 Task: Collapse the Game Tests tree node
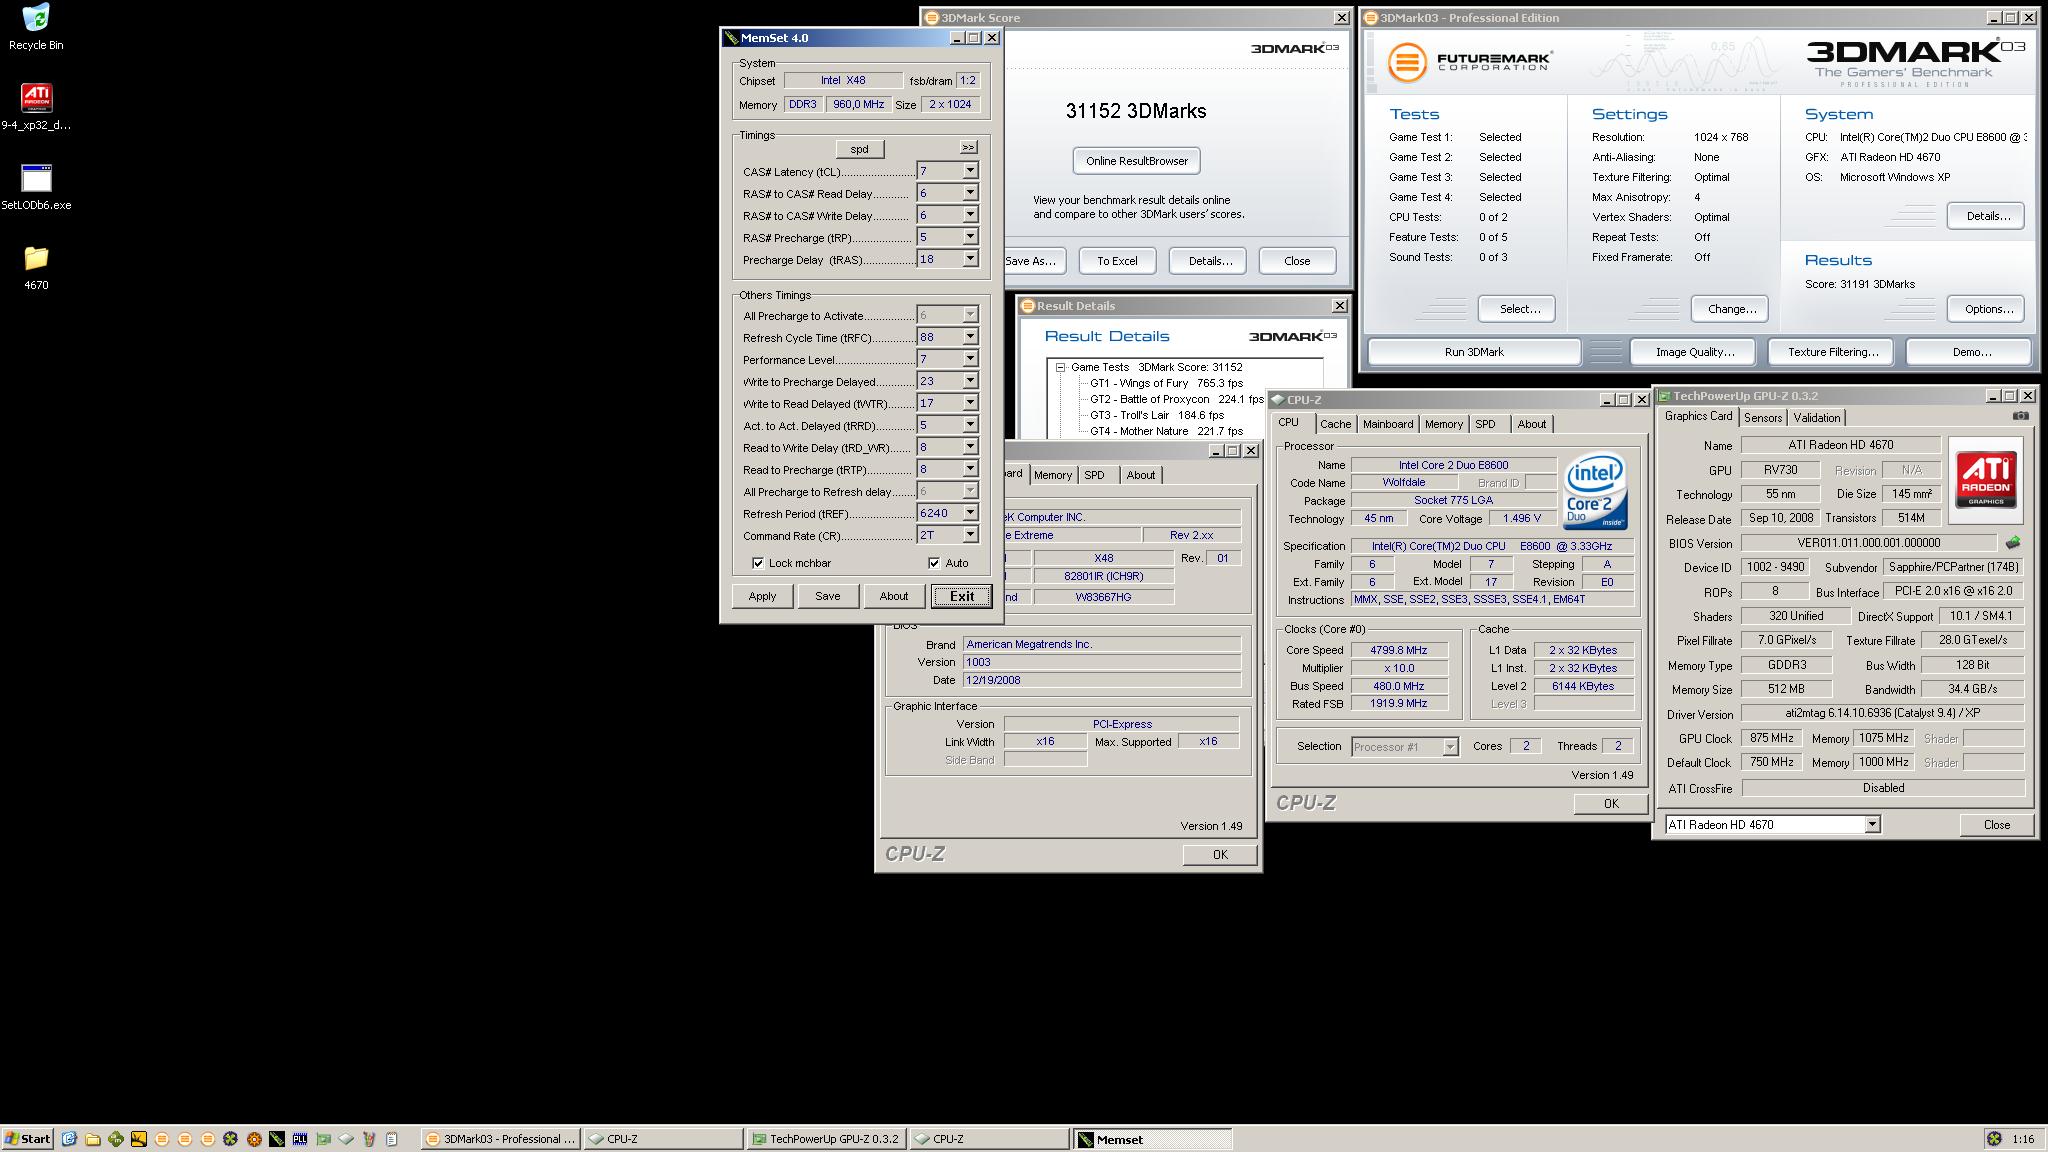click(x=1061, y=367)
